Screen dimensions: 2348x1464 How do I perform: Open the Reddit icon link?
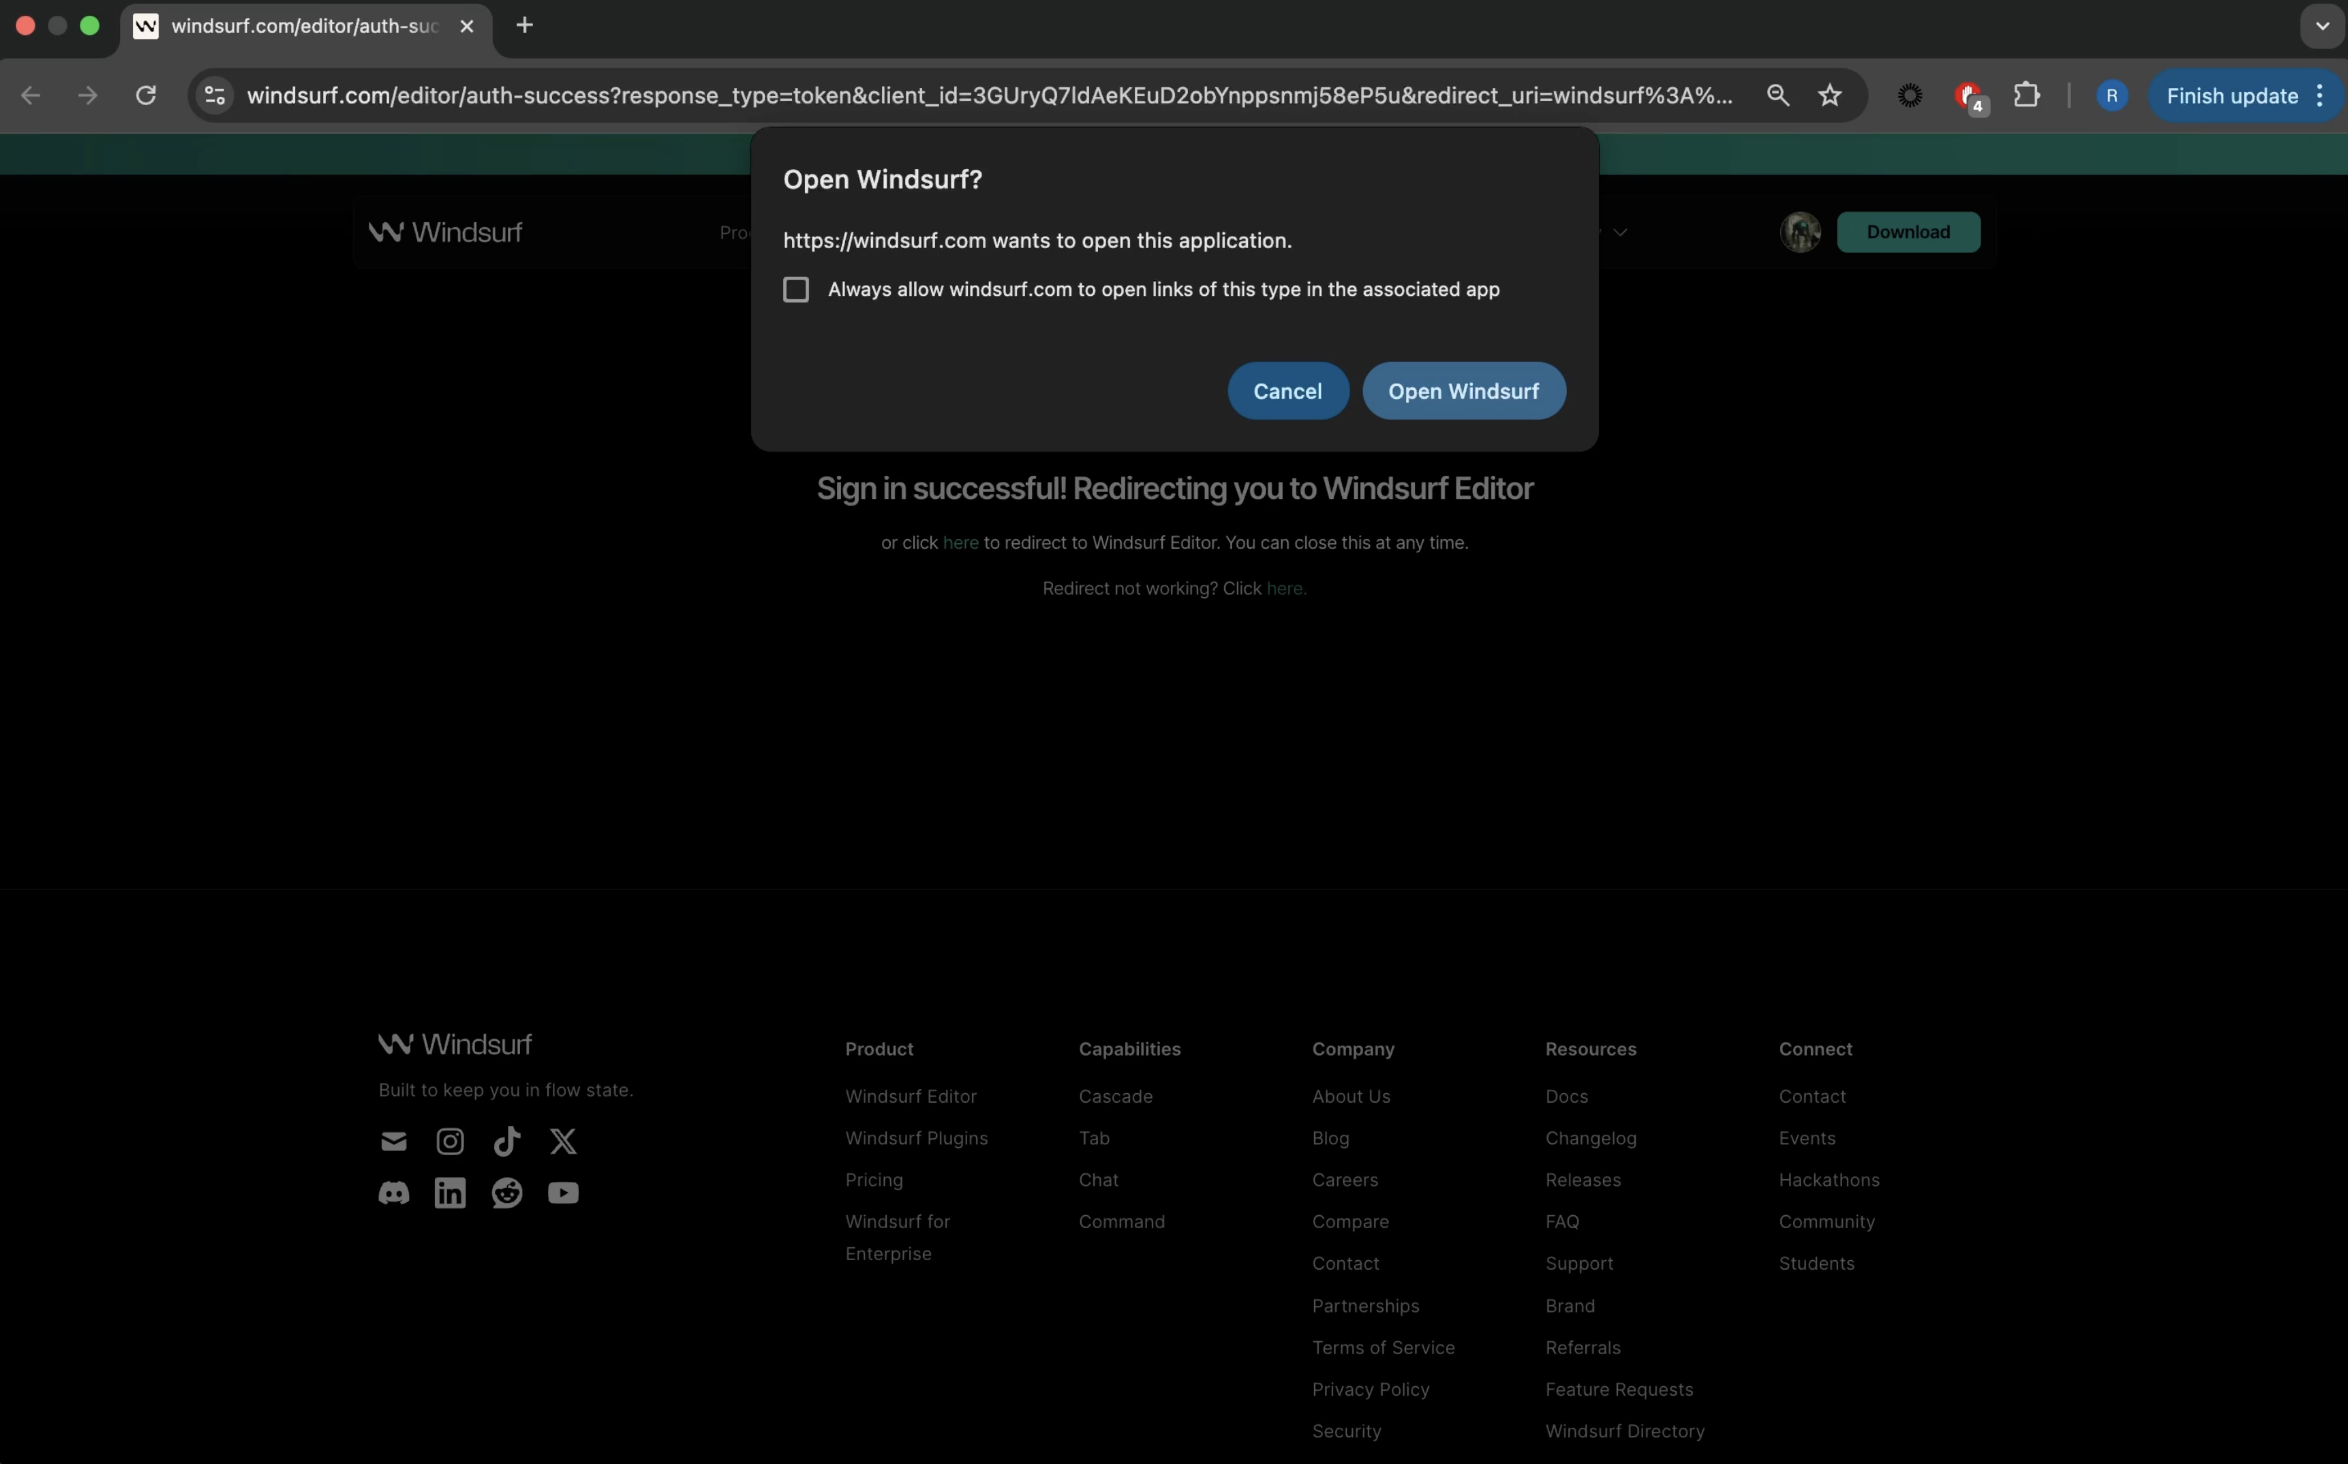click(507, 1193)
